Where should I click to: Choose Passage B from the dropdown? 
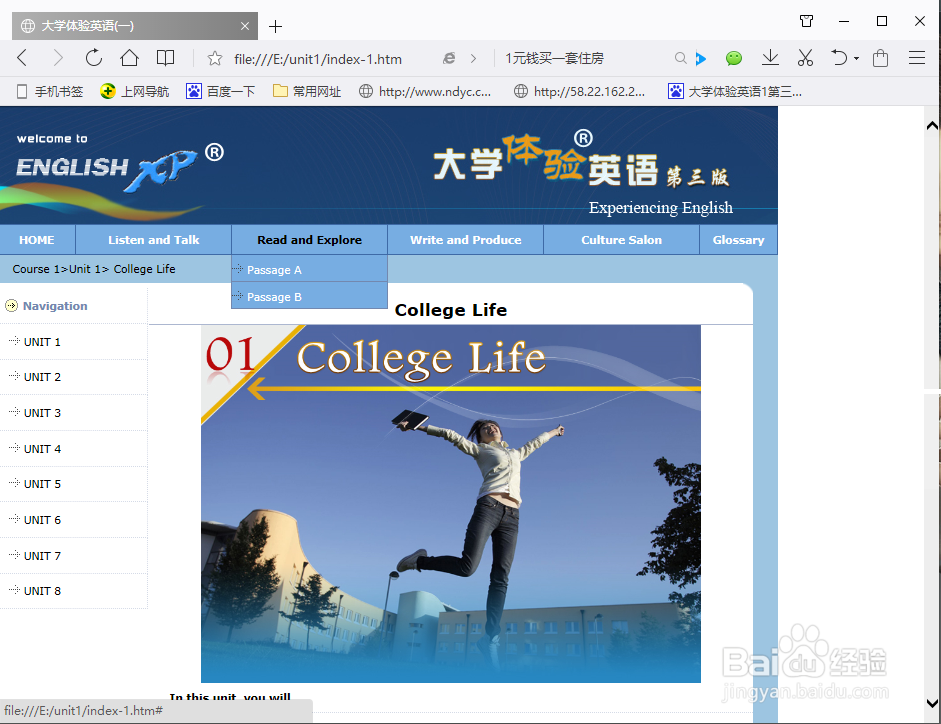[310, 296]
